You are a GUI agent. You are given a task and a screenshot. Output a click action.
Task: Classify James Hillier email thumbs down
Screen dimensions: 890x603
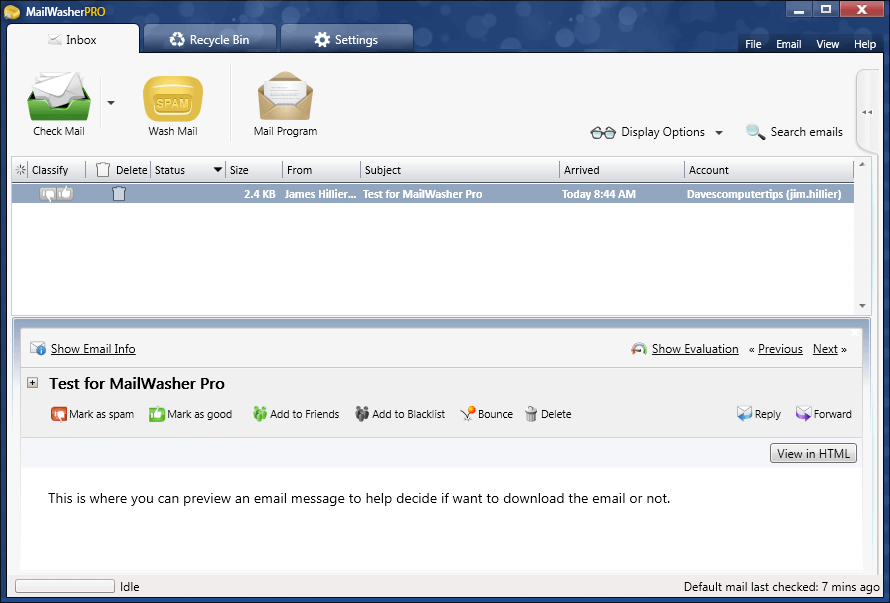pos(48,194)
